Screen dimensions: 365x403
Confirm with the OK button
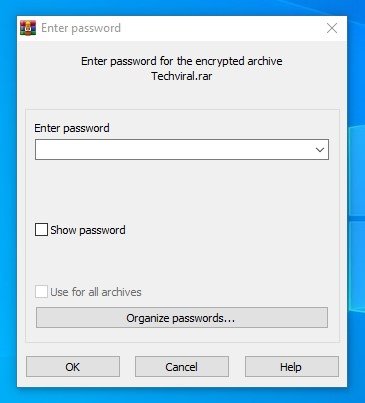(x=73, y=367)
